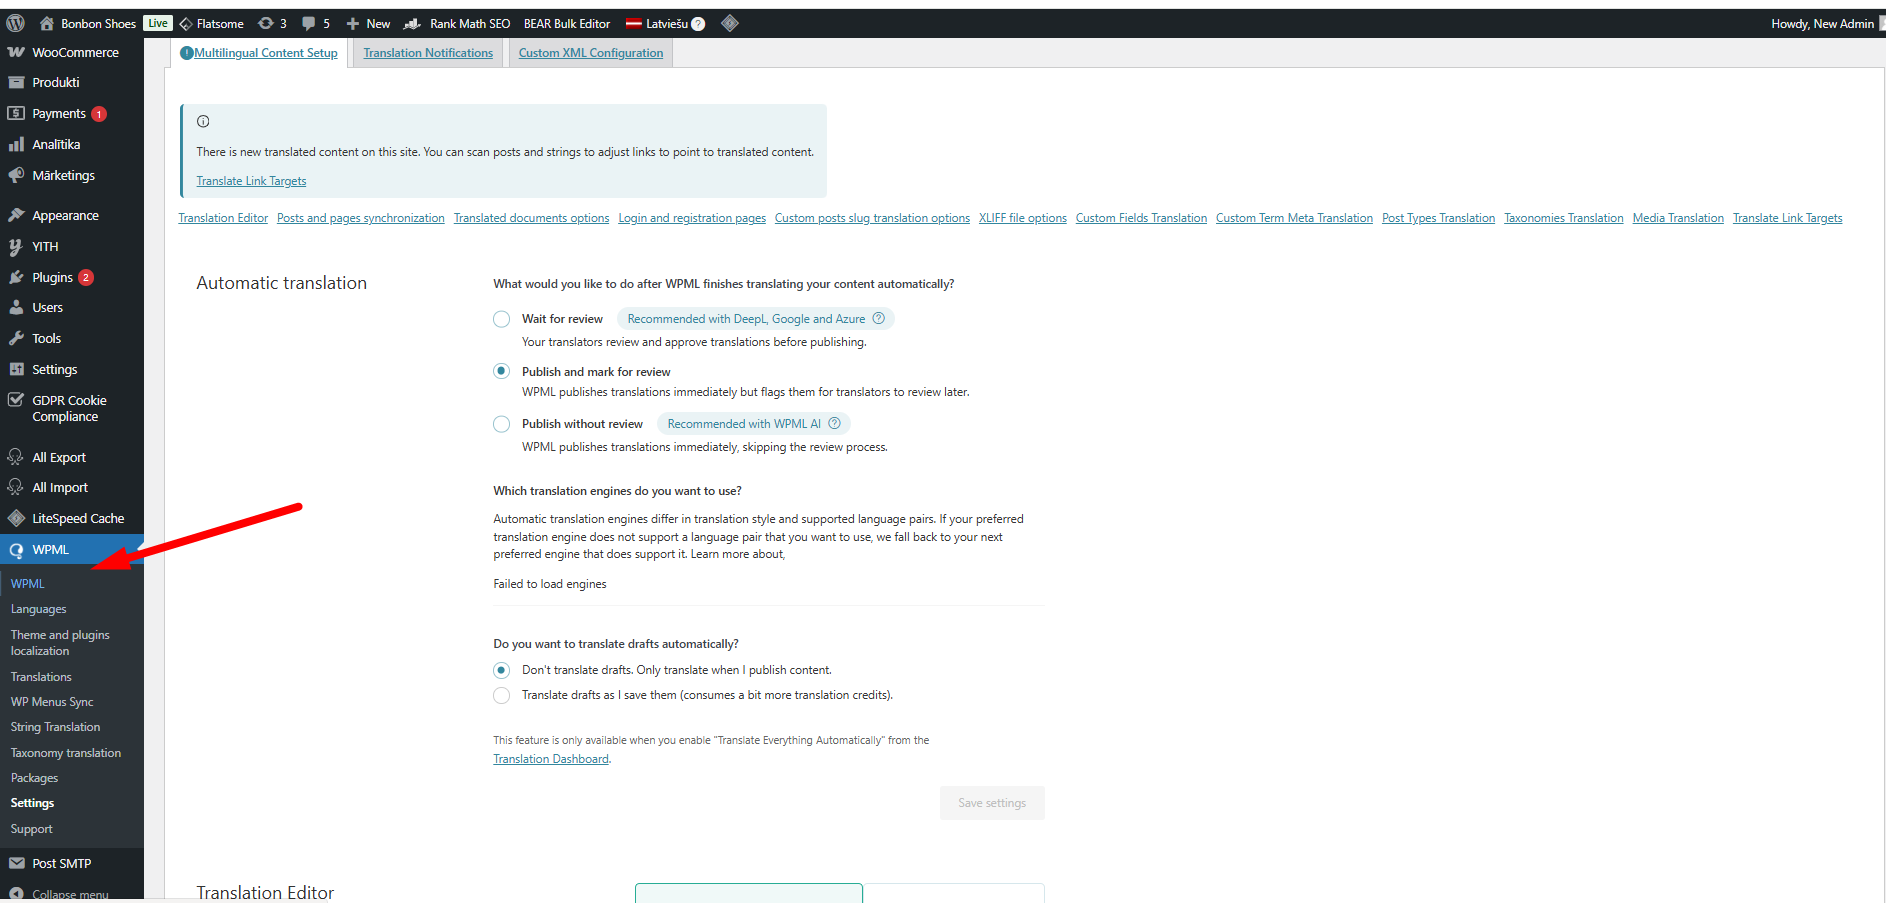Click the All Export icon in sidebar
Screen dimensions: 1886x903
[x=16, y=457]
